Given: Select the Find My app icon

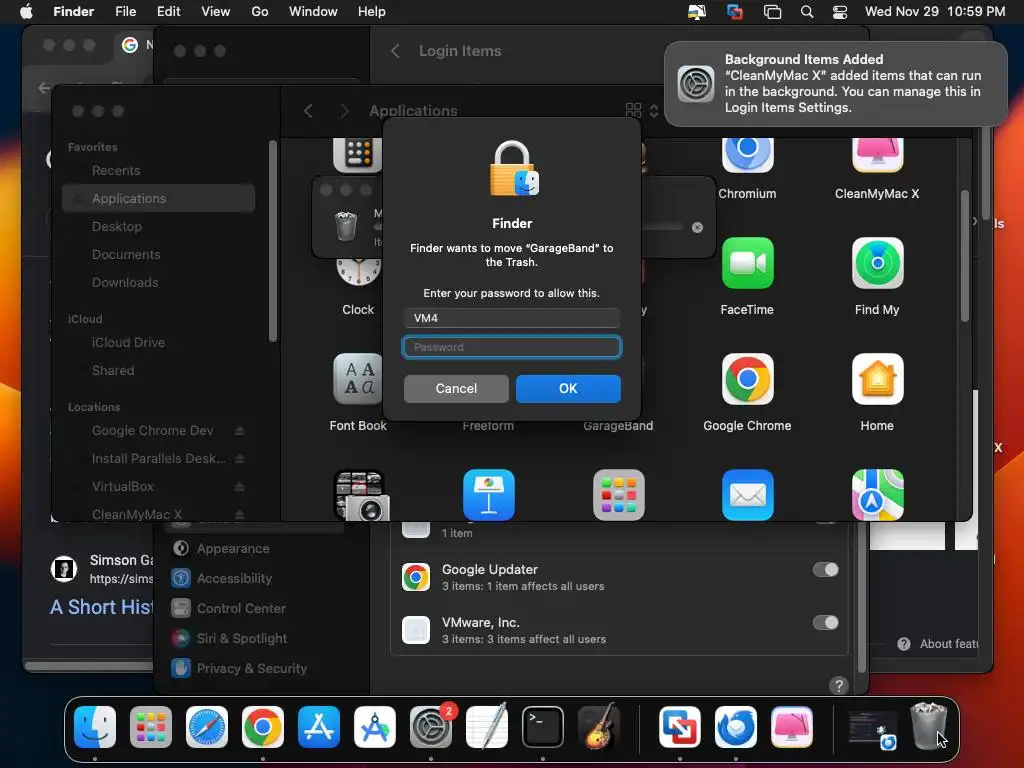Looking at the screenshot, I should [x=877, y=263].
